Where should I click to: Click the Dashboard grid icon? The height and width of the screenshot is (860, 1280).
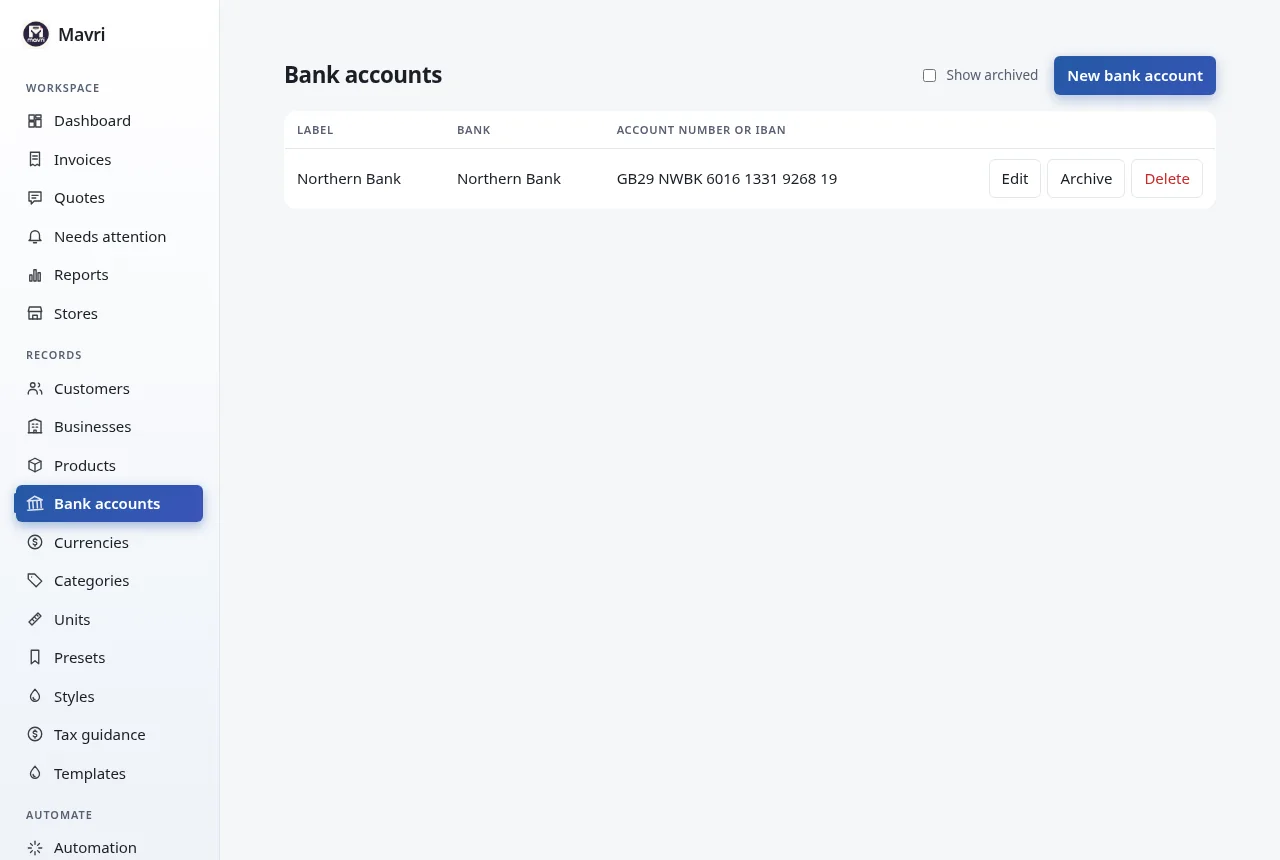tap(35, 121)
